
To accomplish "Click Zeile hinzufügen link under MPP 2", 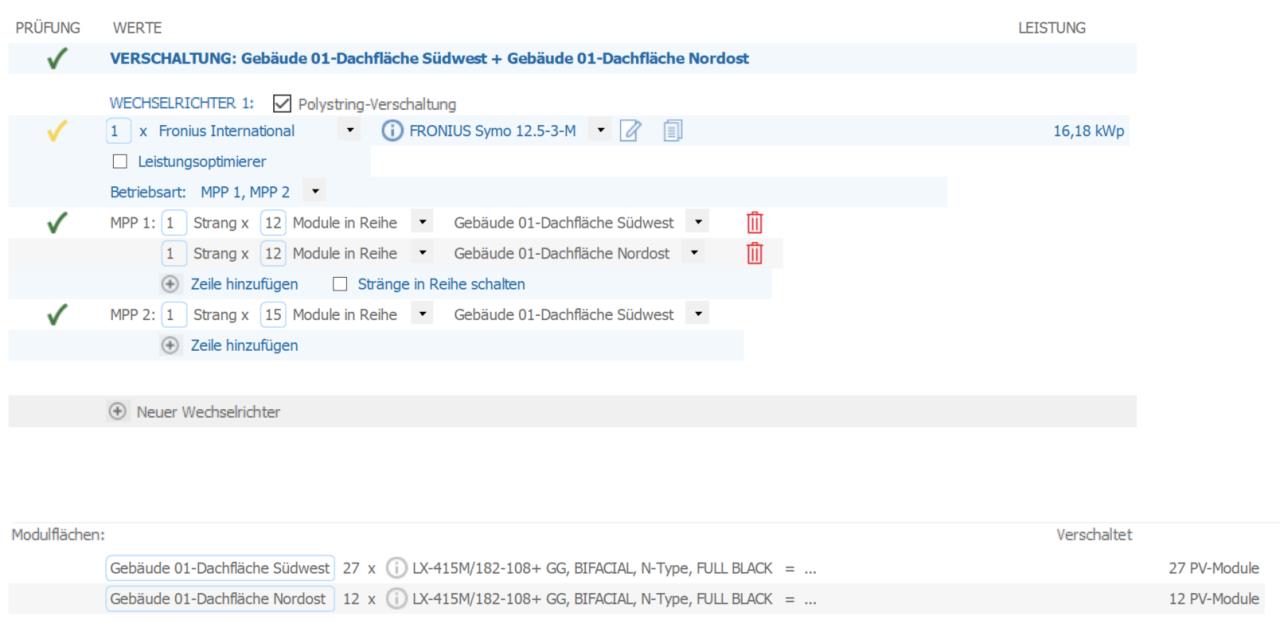I will [x=244, y=346].
